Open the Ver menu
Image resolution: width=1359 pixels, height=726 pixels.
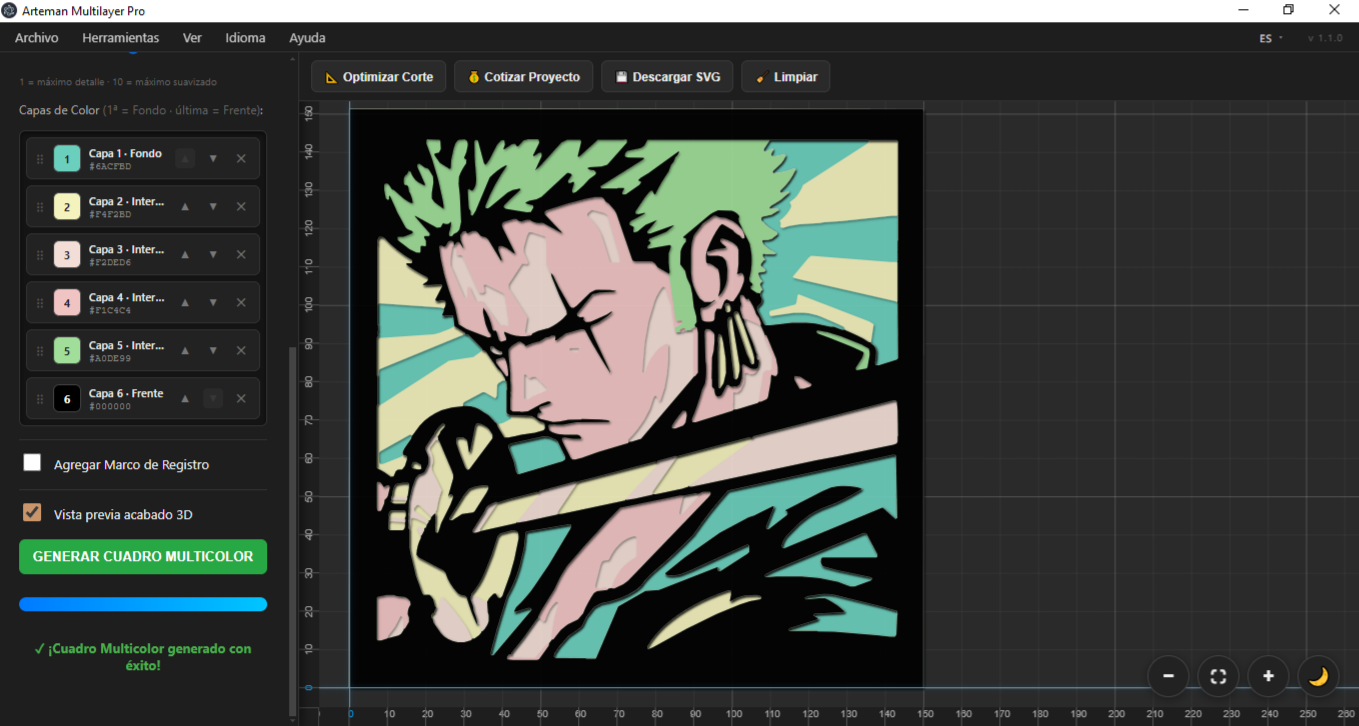[x=192, y=38]
